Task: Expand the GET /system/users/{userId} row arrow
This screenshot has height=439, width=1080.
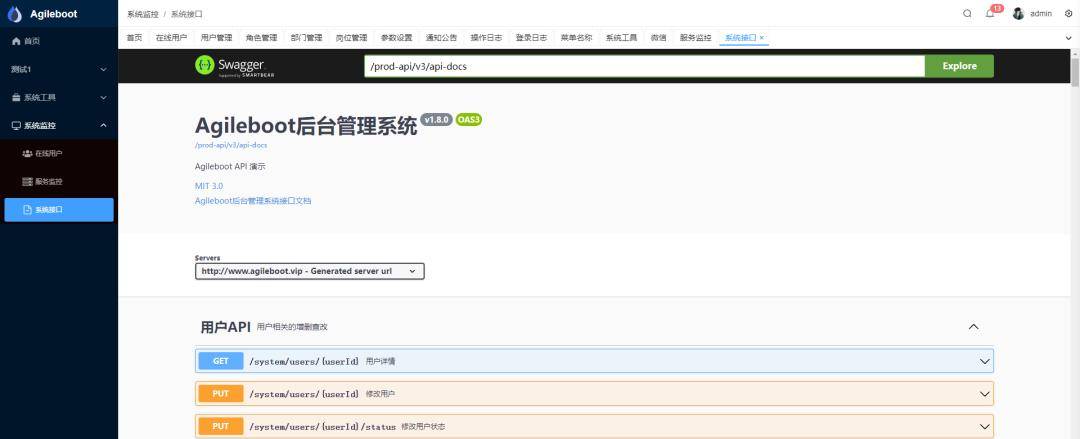Action: click(x=984, y=361)
